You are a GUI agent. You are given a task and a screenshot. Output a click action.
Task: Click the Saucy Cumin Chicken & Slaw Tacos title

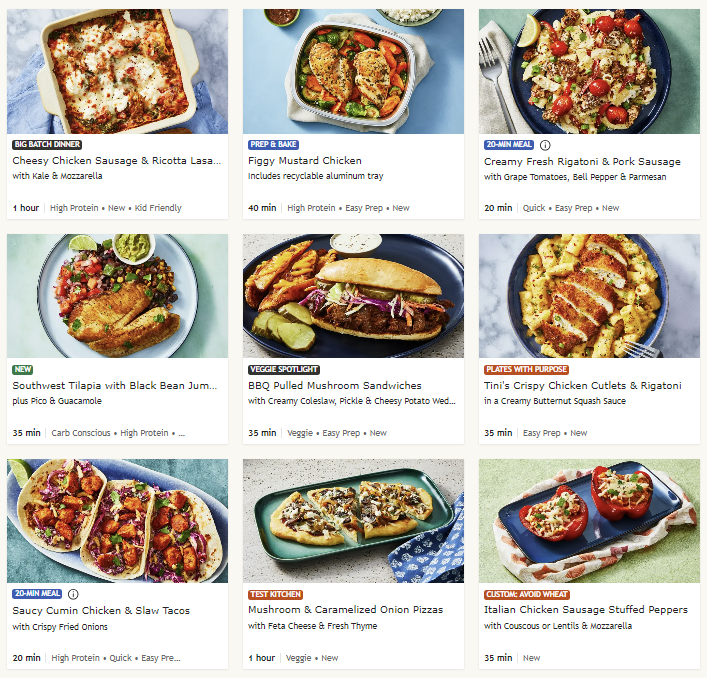click(x=101, y=611)
